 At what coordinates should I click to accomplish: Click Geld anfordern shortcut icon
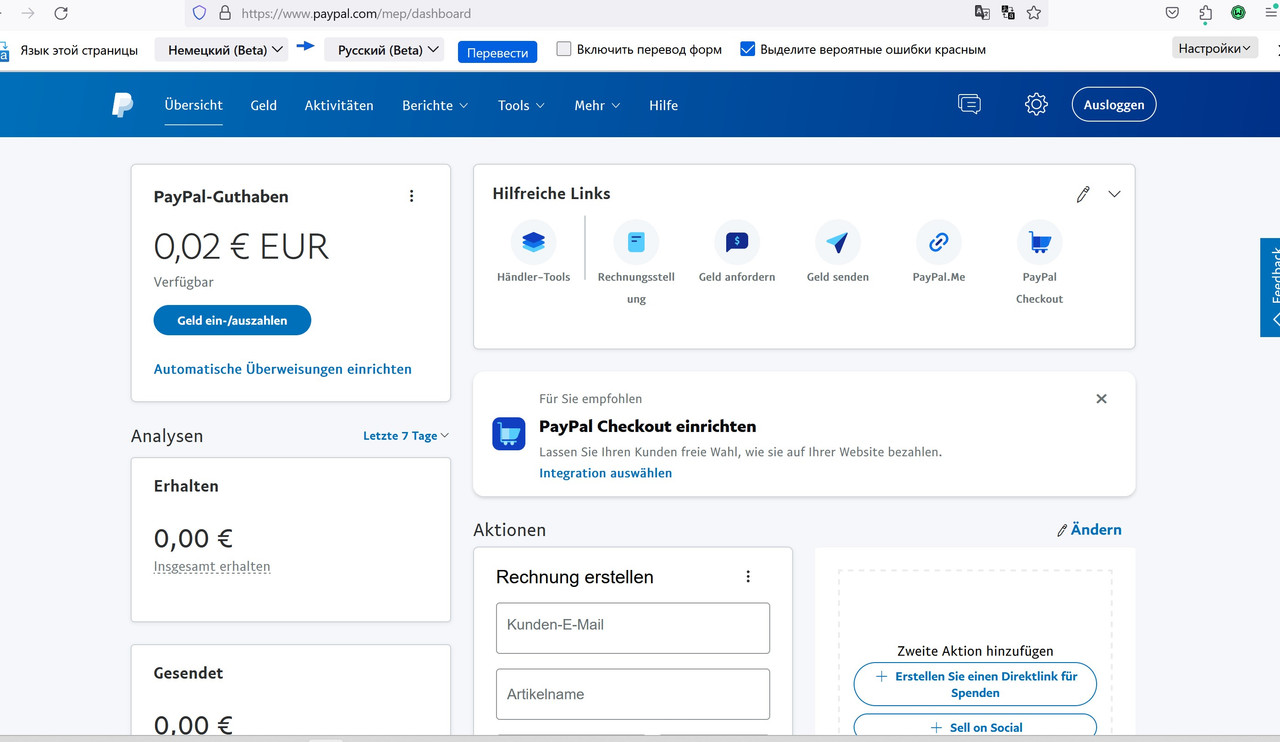tap(737, 242)
